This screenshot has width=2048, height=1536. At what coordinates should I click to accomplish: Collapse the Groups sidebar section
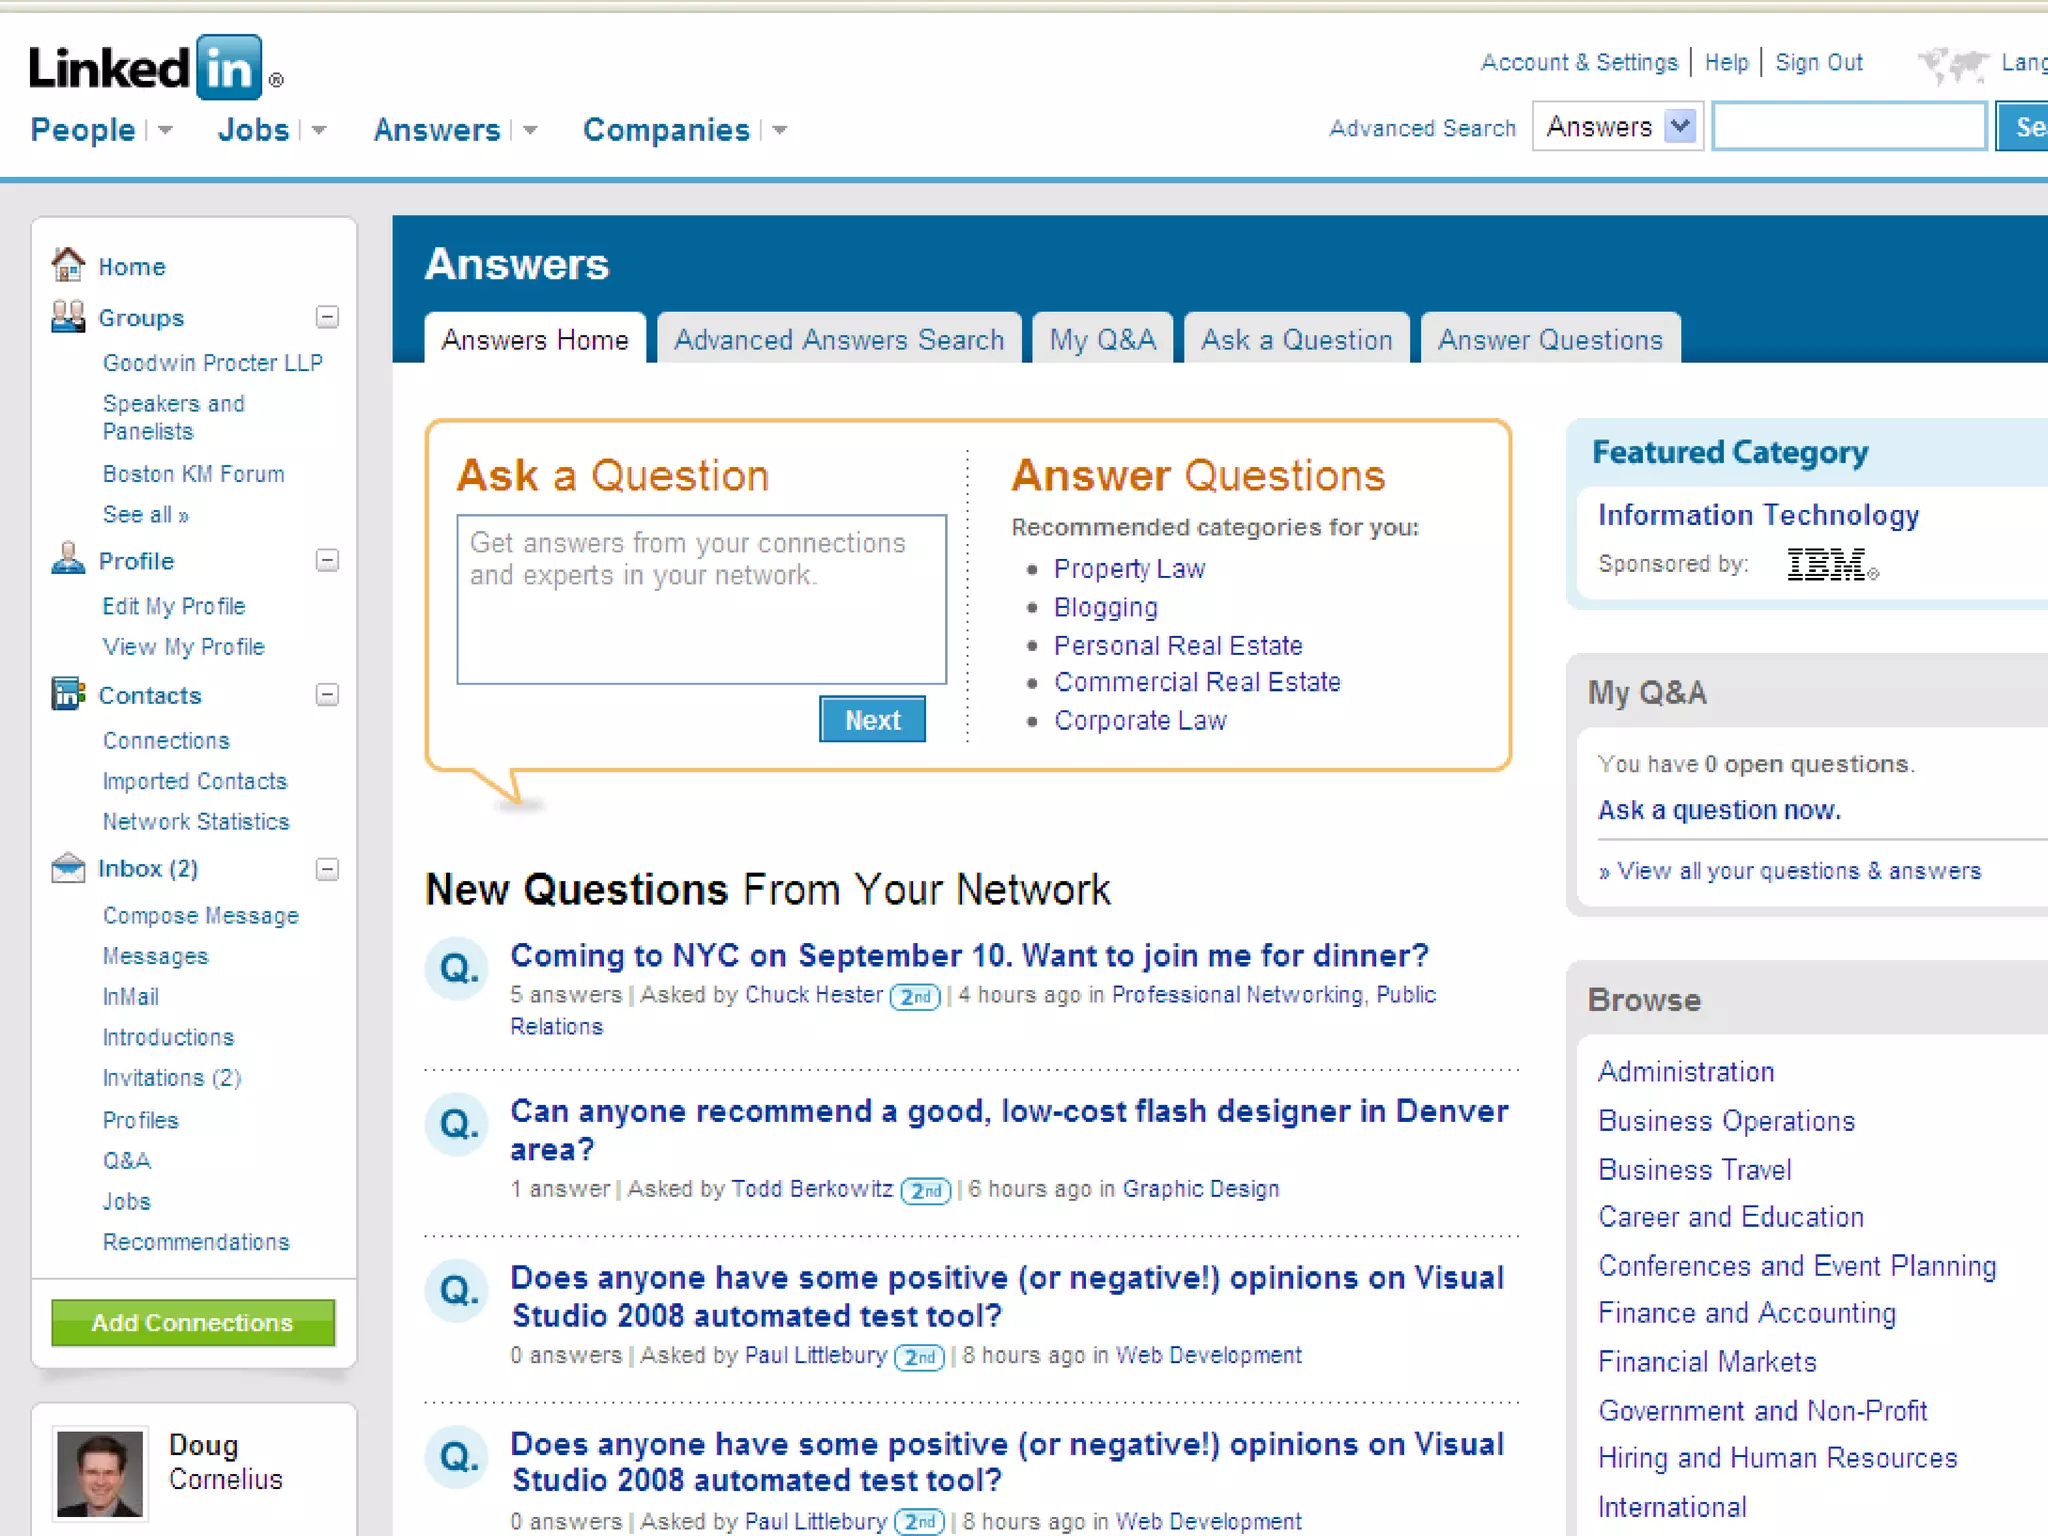coord(327,317)
